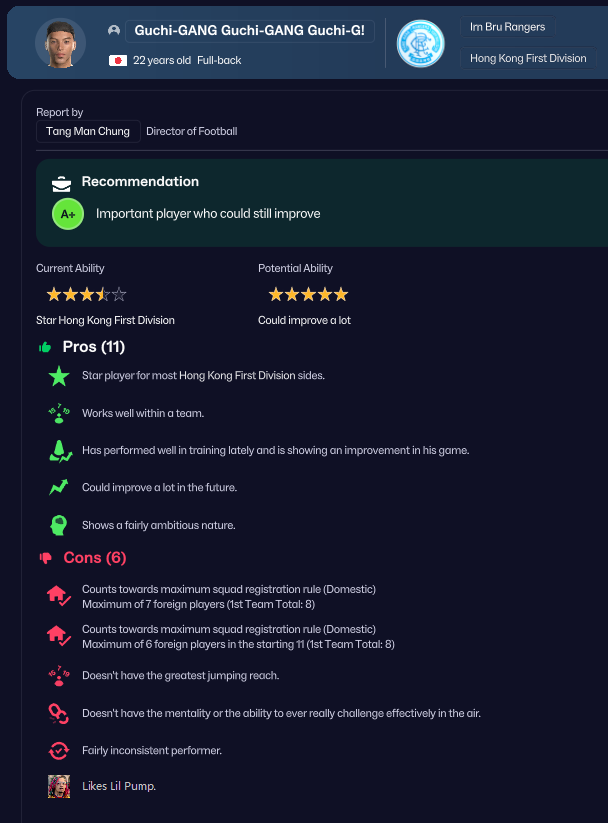Open the Irn Bru Rangers club link

[x=500, y=27]
